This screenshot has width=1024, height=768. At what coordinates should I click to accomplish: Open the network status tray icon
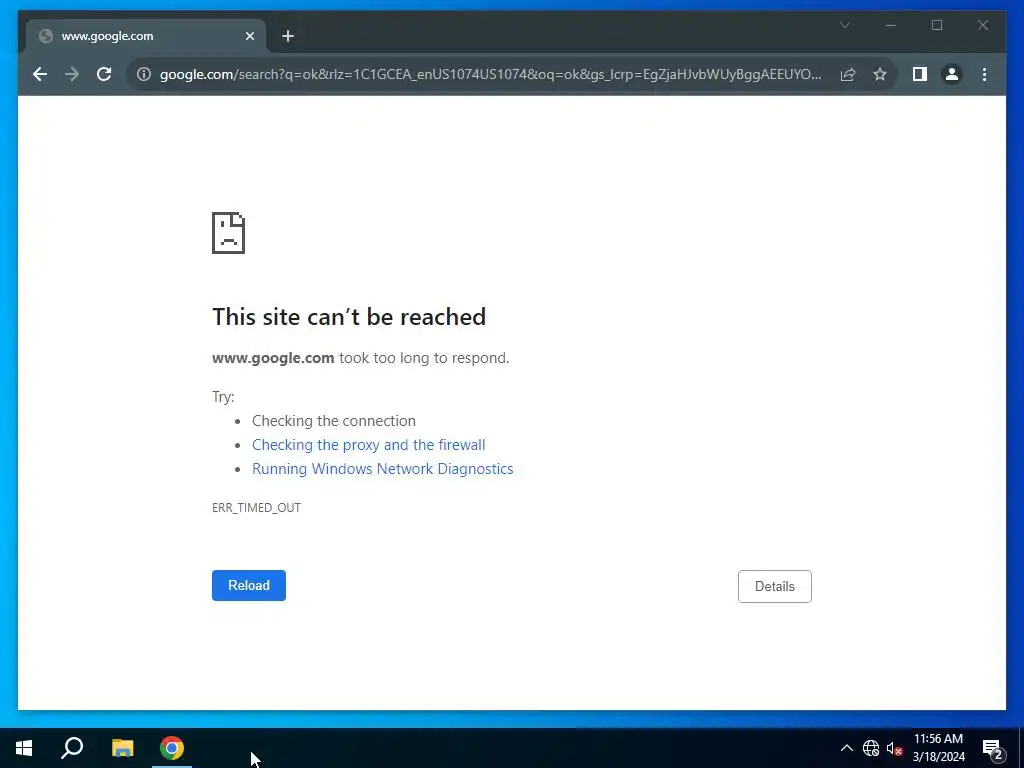[x=871, y=748]
